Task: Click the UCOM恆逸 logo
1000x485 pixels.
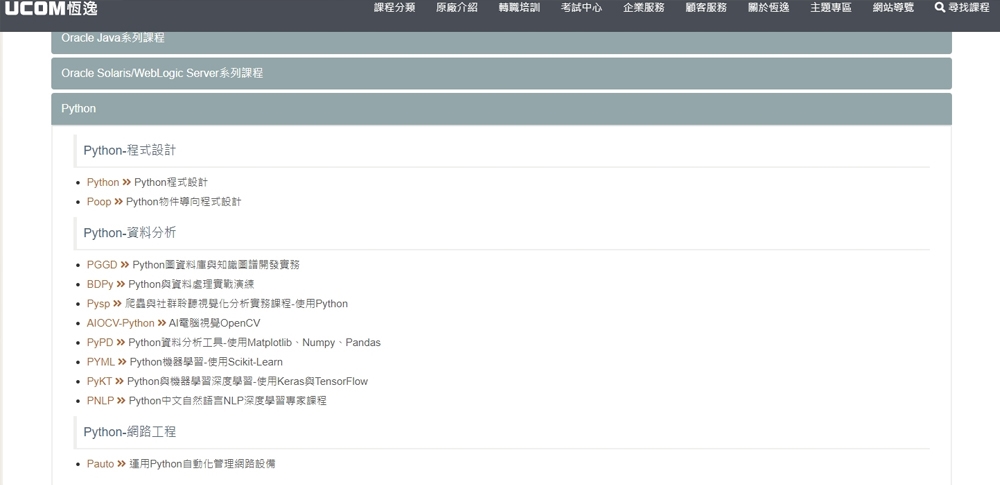Action: [51, 8]
